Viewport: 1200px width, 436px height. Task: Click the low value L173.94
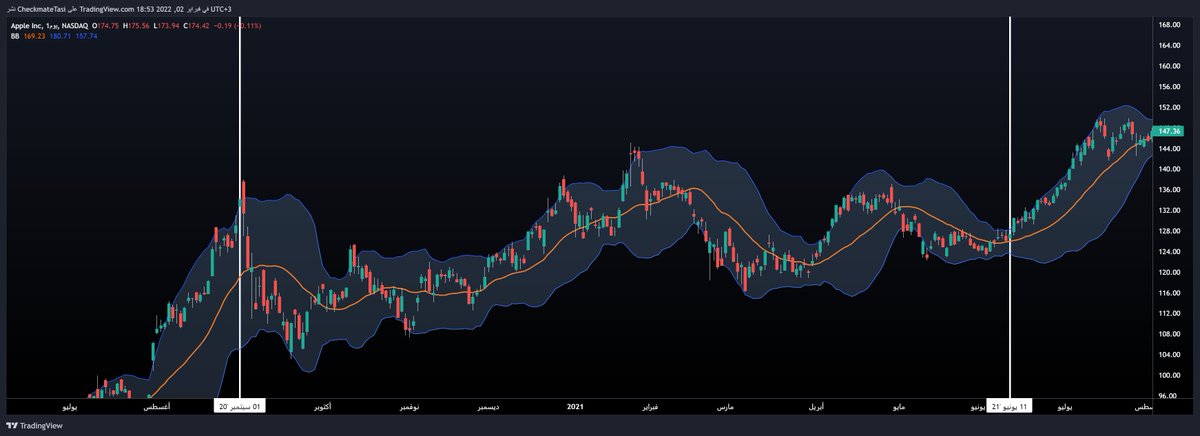(x=166, y=26)
